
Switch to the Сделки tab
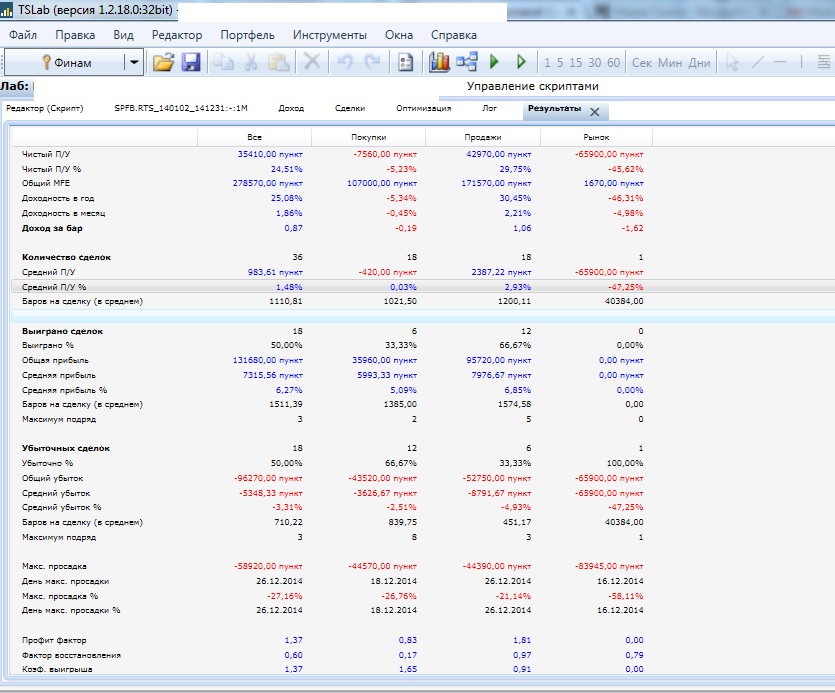click(x=350, y=108)
